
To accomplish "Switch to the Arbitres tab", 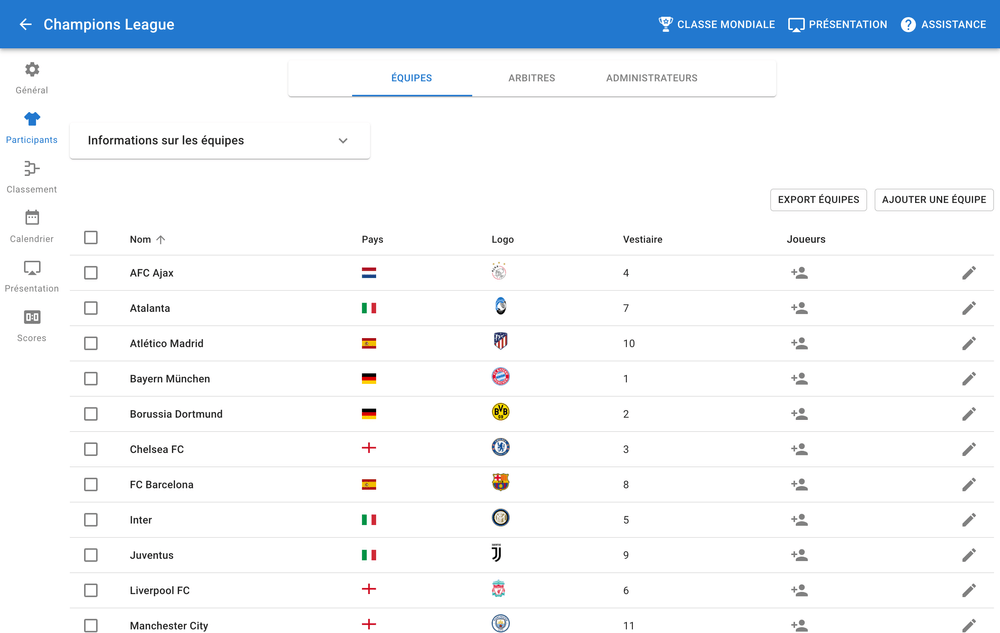I will coord(531,78).
